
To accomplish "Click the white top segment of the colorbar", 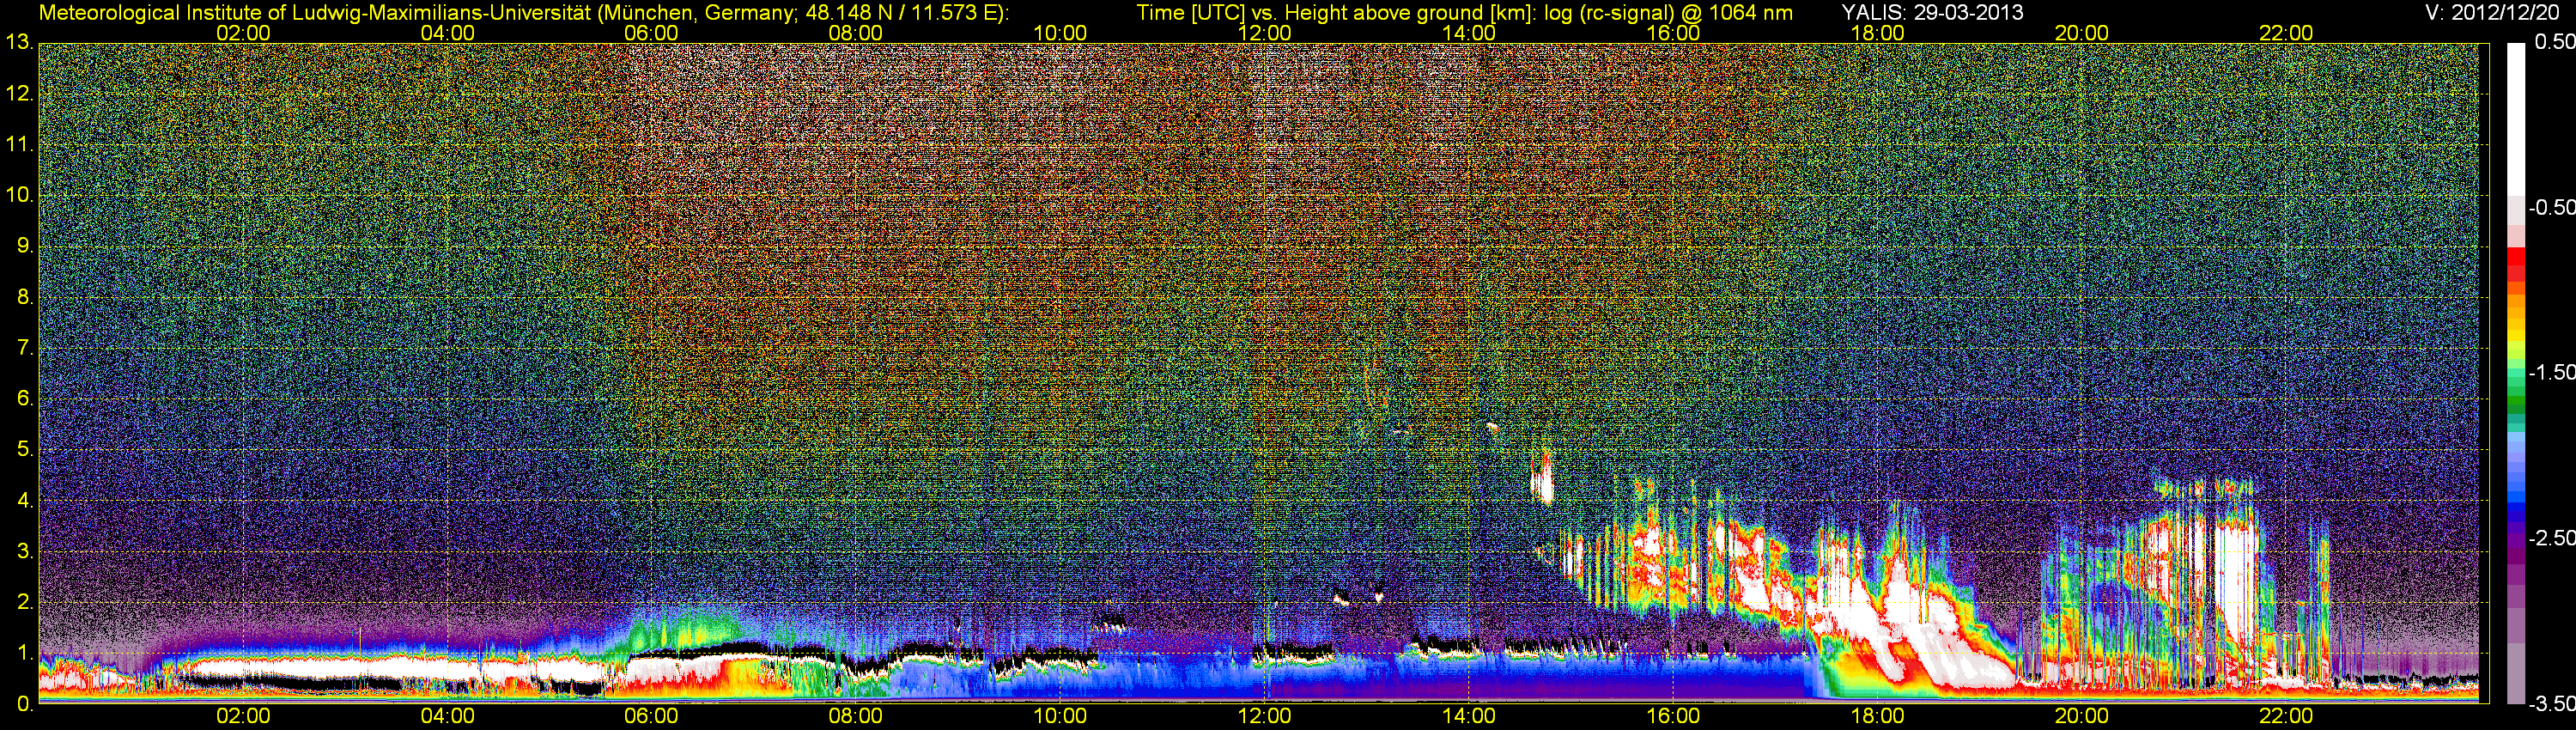I will coord(2516,118).
